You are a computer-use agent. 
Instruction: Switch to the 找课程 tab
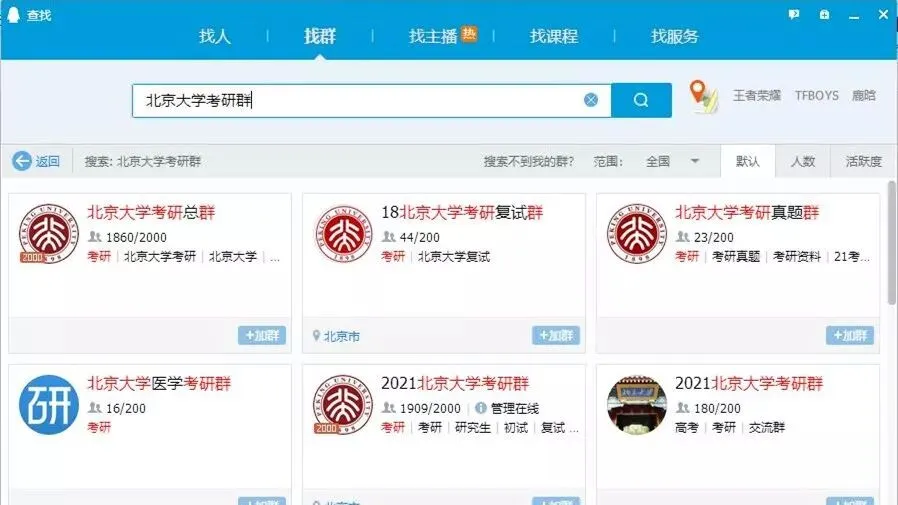click(x=554, y=37)
